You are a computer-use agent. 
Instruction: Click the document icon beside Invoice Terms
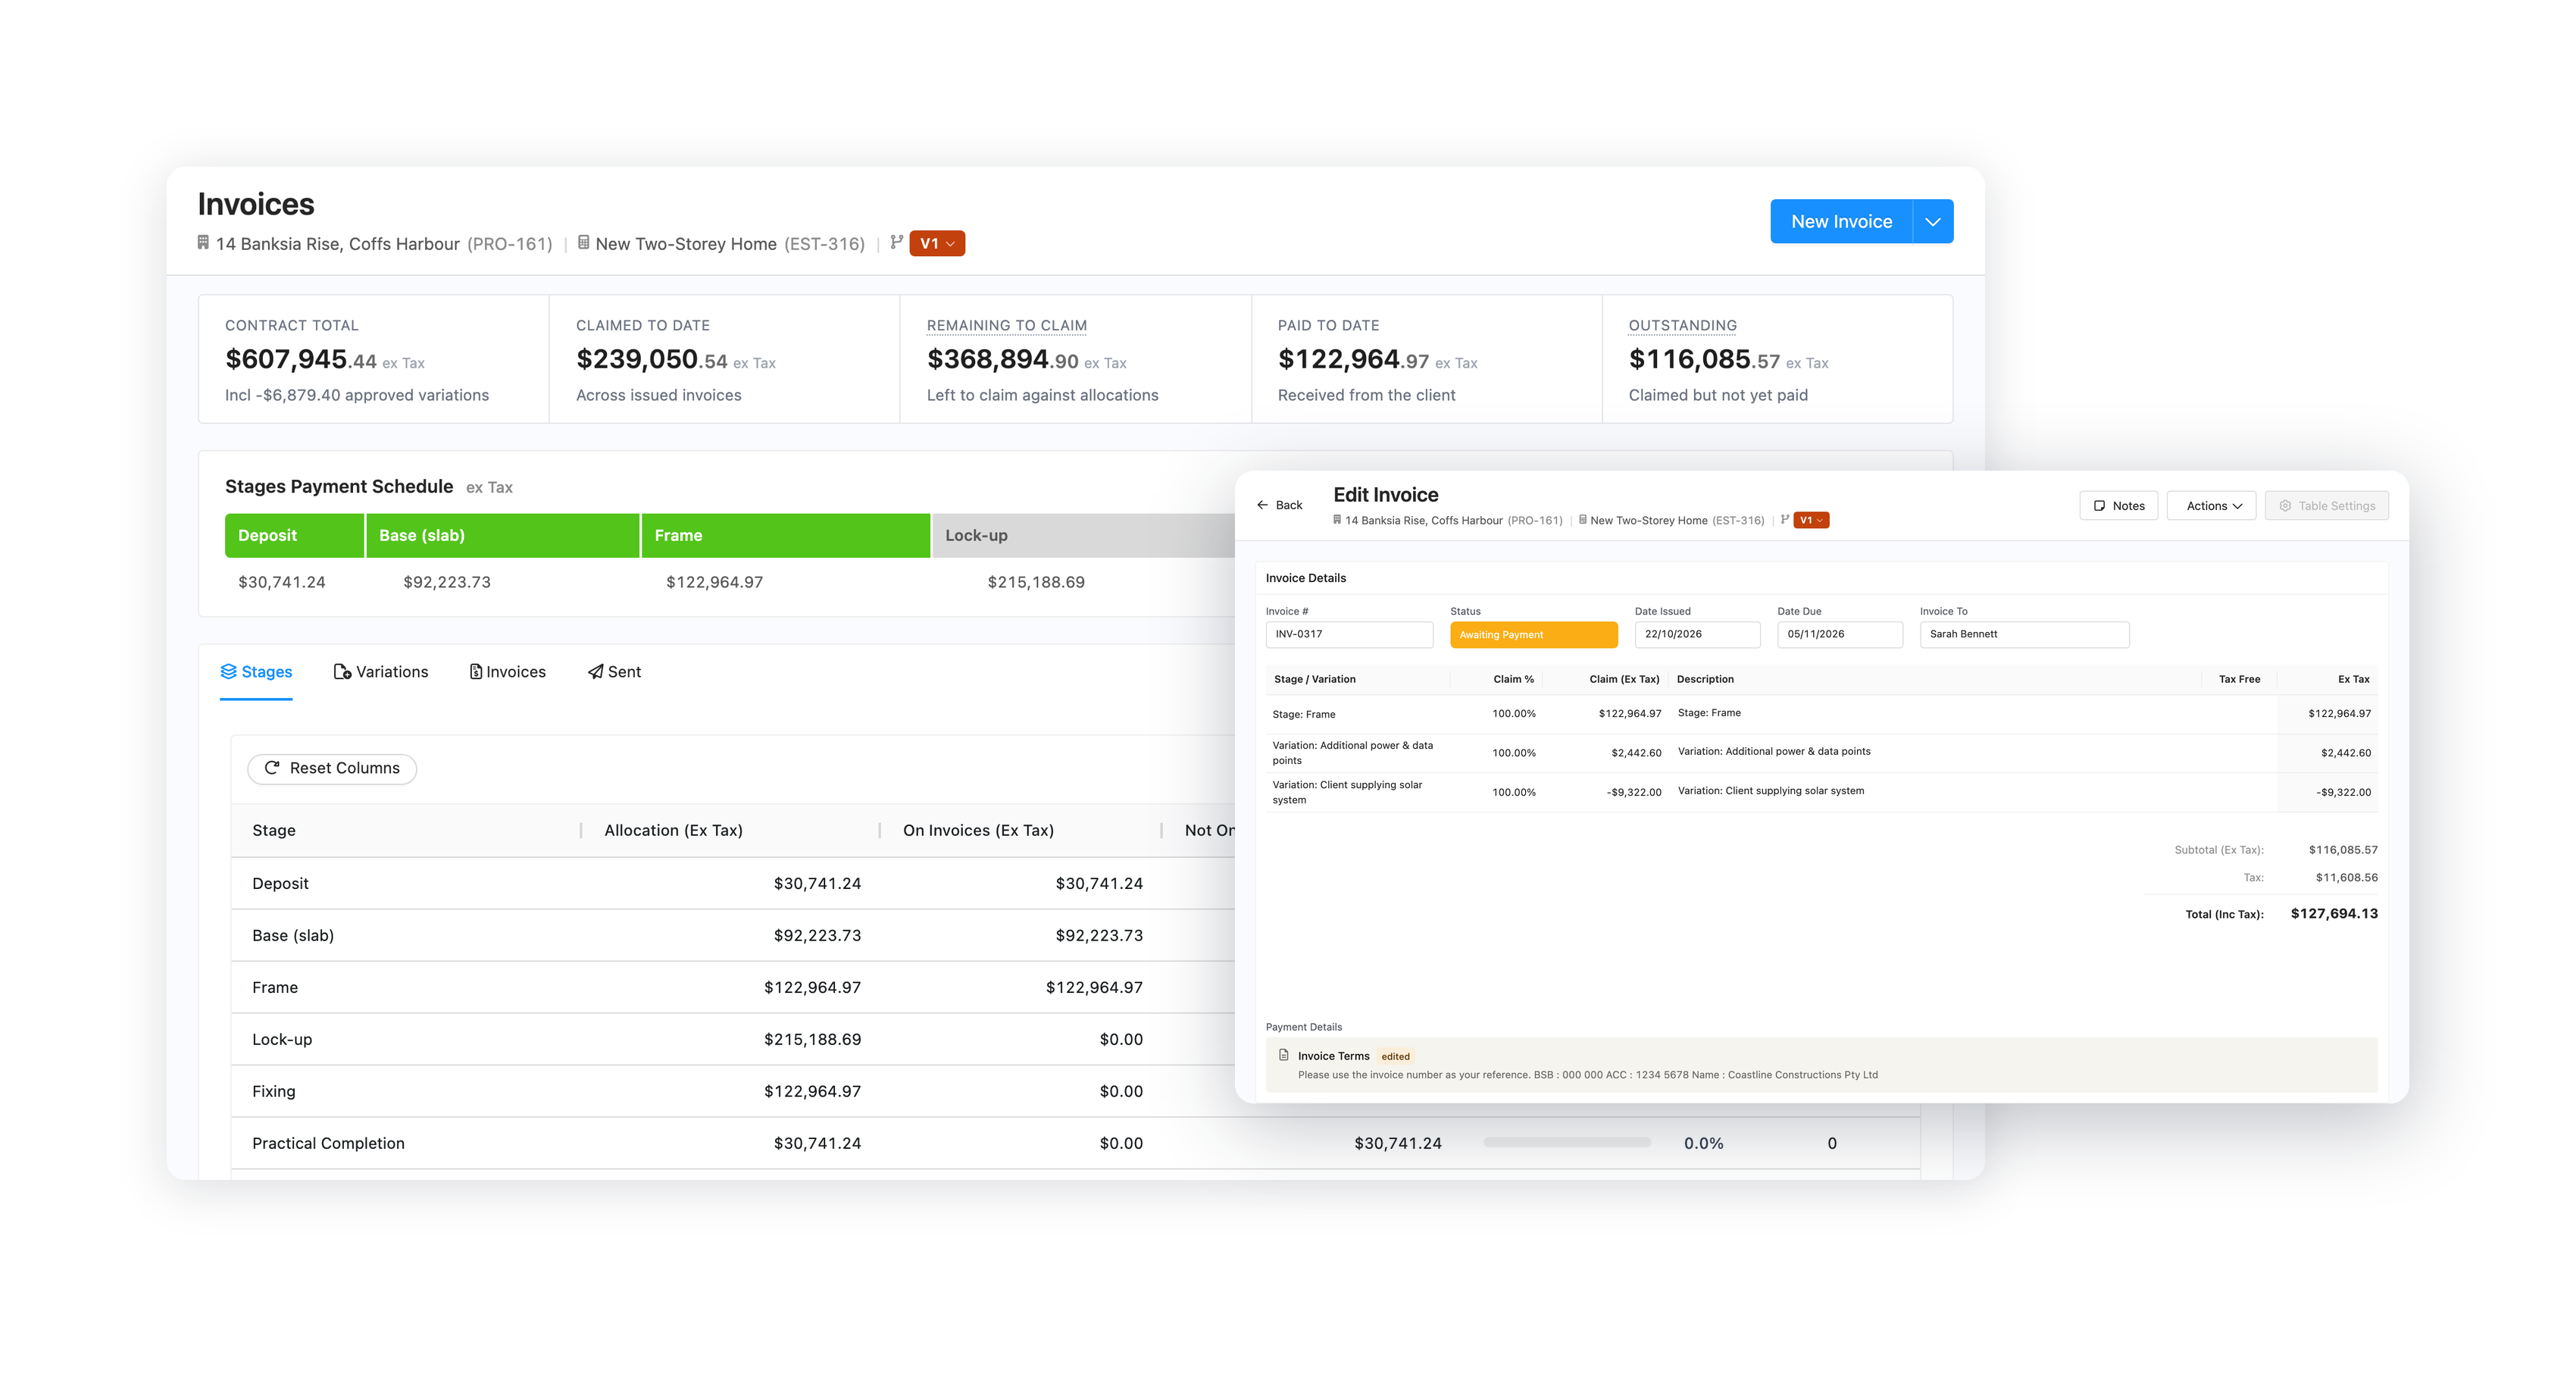point(1283,1055)
